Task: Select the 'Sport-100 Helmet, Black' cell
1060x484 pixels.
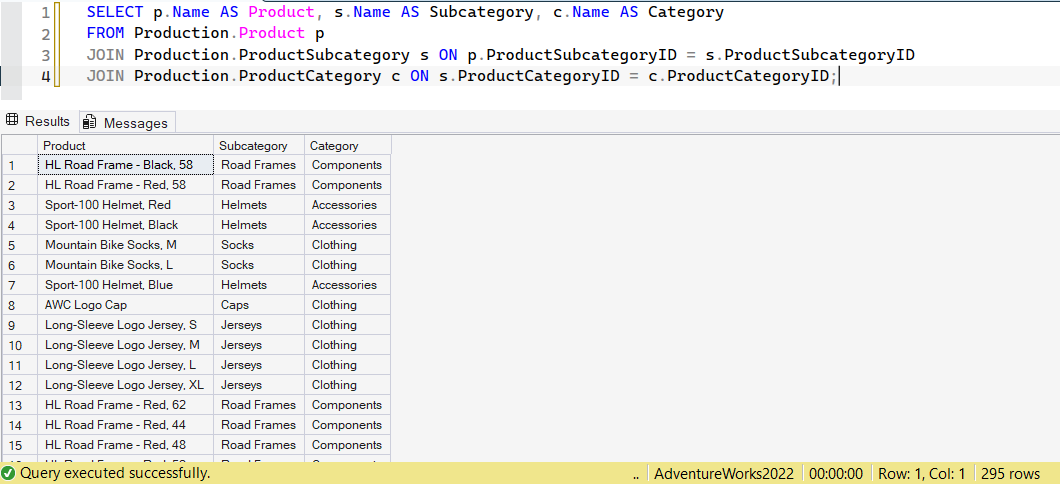Action: 126,224
